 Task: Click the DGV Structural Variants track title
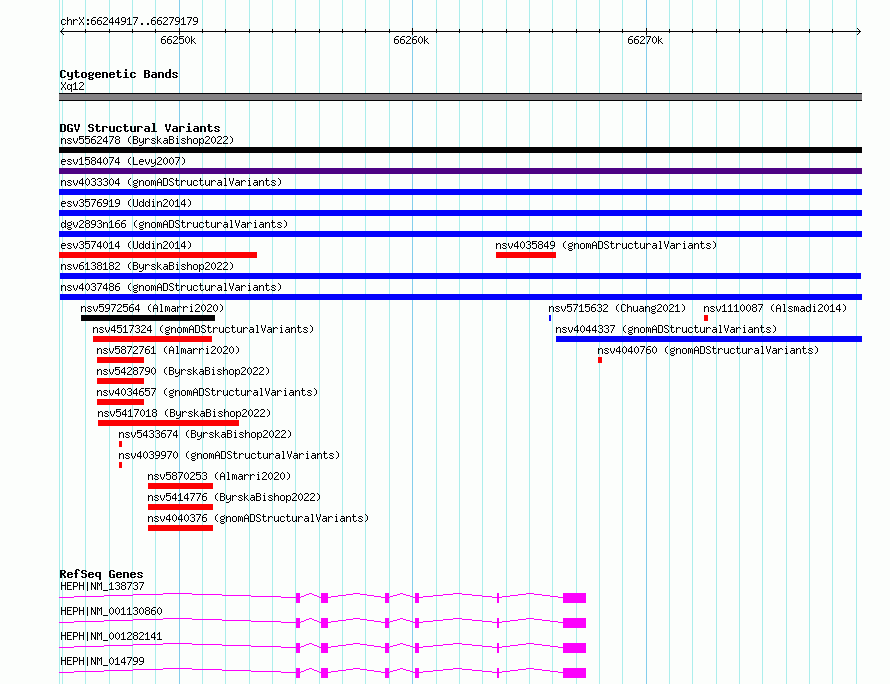click(x=140, y=128)
